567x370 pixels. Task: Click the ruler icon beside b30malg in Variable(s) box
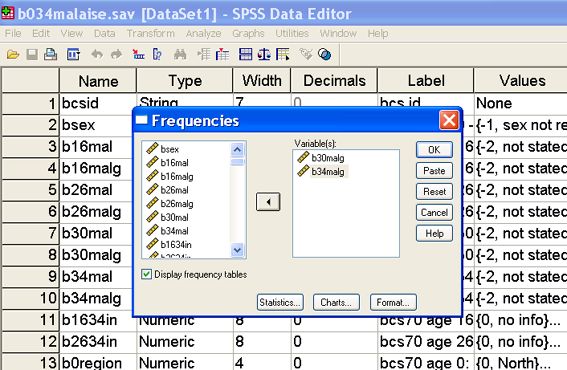(303, 157)
